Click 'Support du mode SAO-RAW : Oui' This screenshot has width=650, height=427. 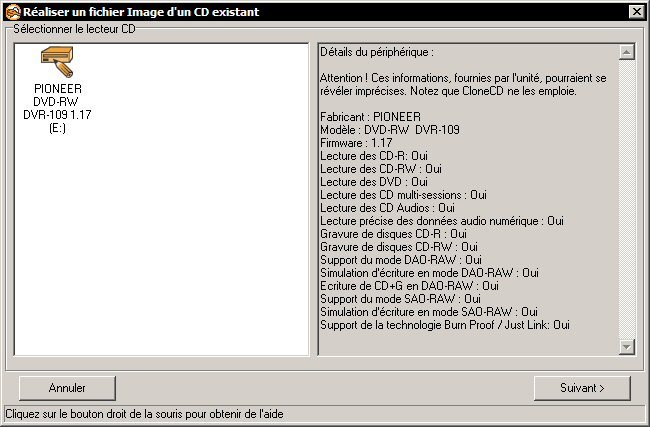coord(400,299)
